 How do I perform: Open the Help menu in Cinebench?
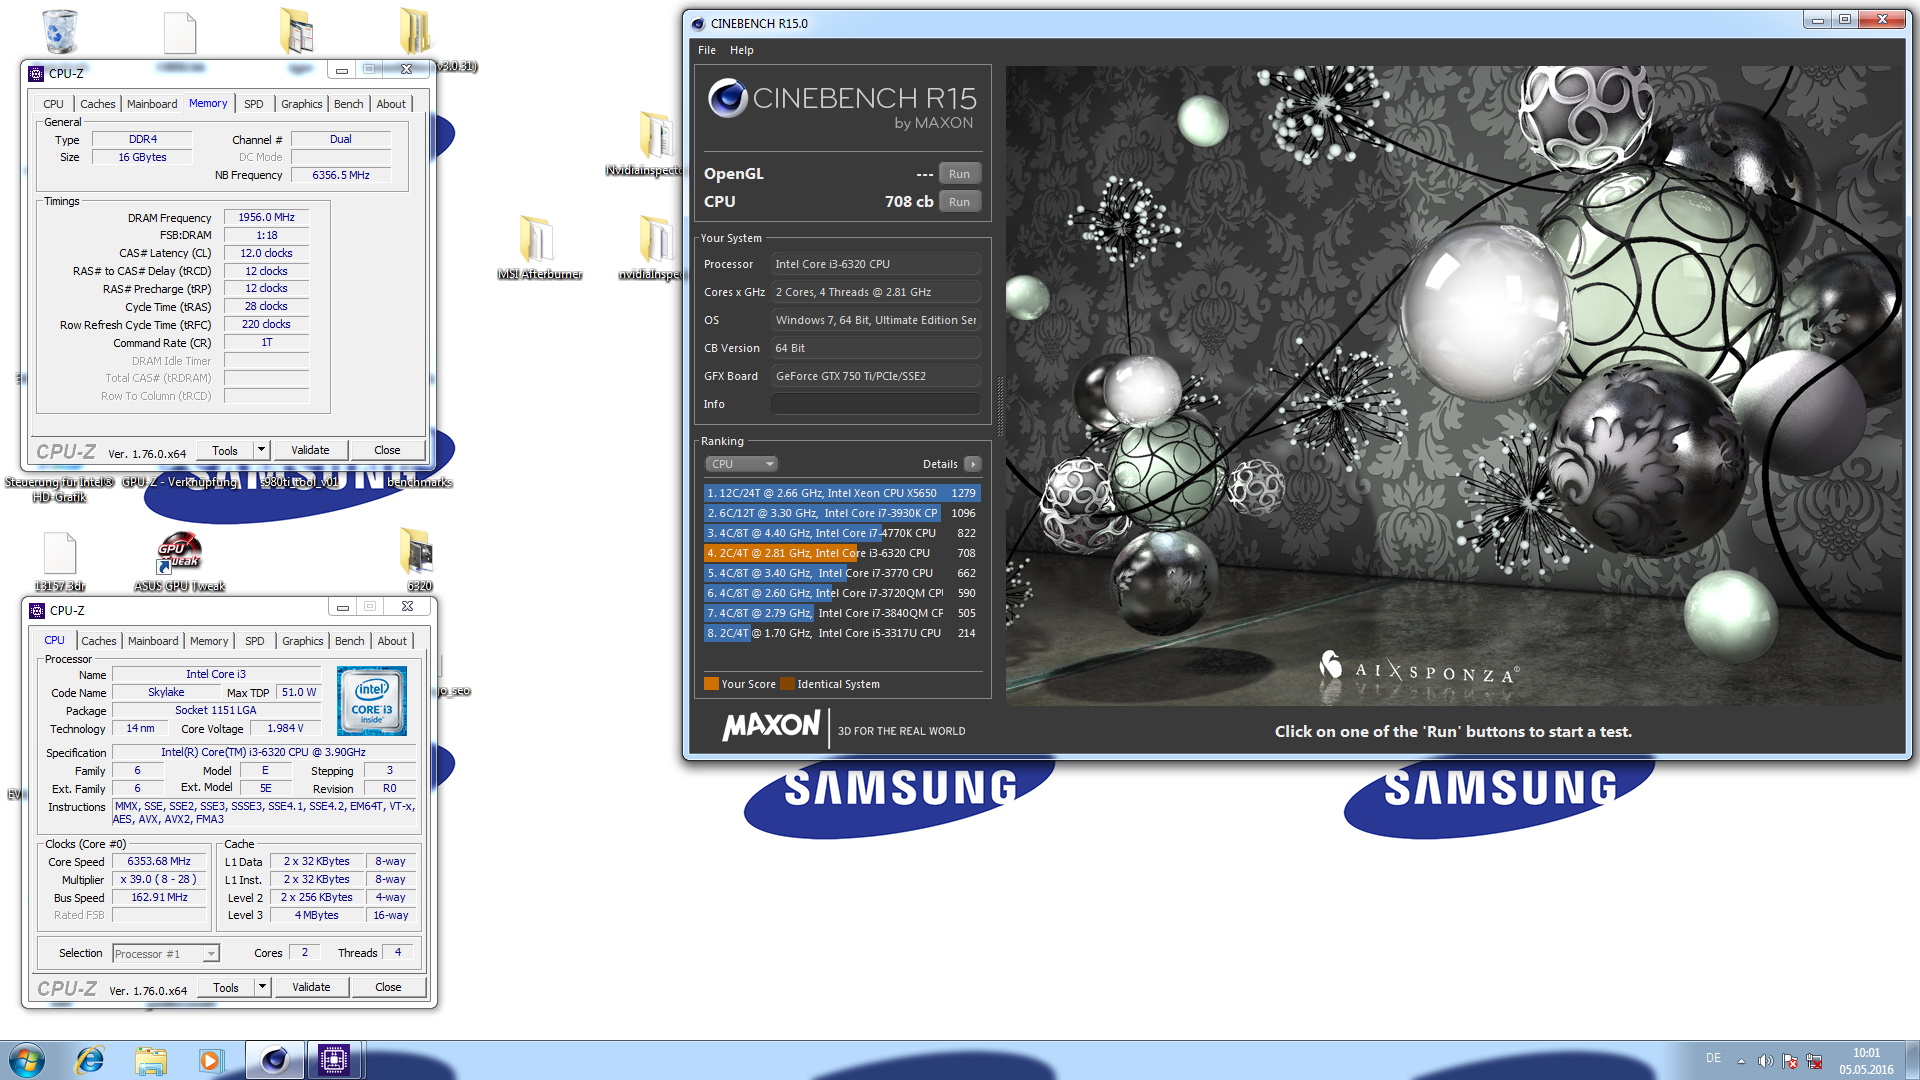(x=742, y=50)
